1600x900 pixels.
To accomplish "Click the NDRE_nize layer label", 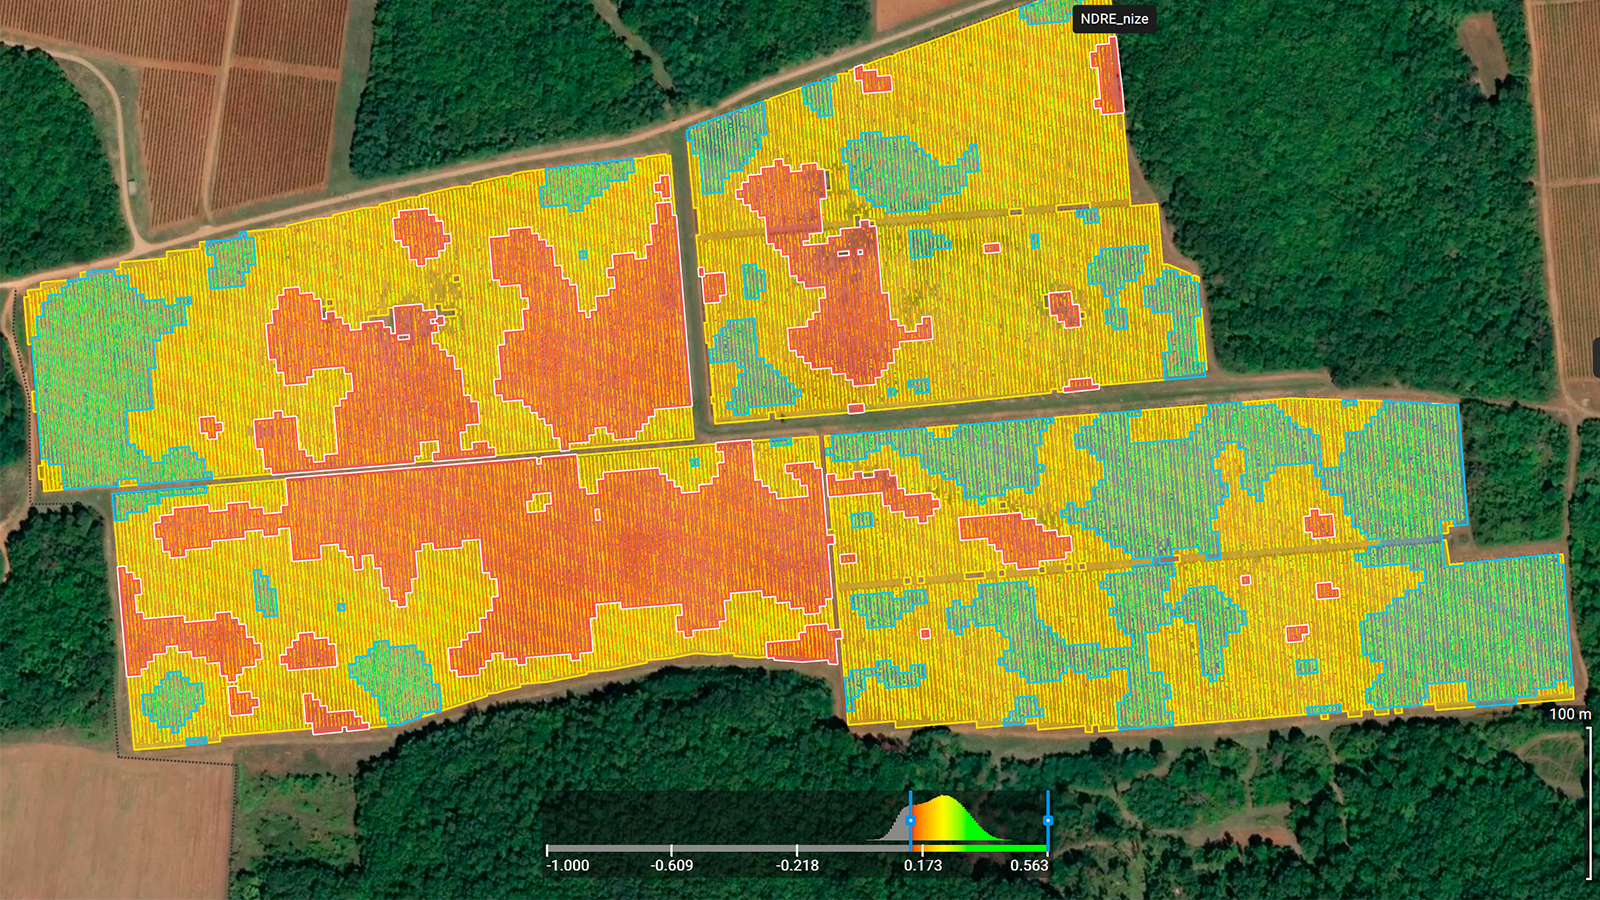I will pos(1114,19).
